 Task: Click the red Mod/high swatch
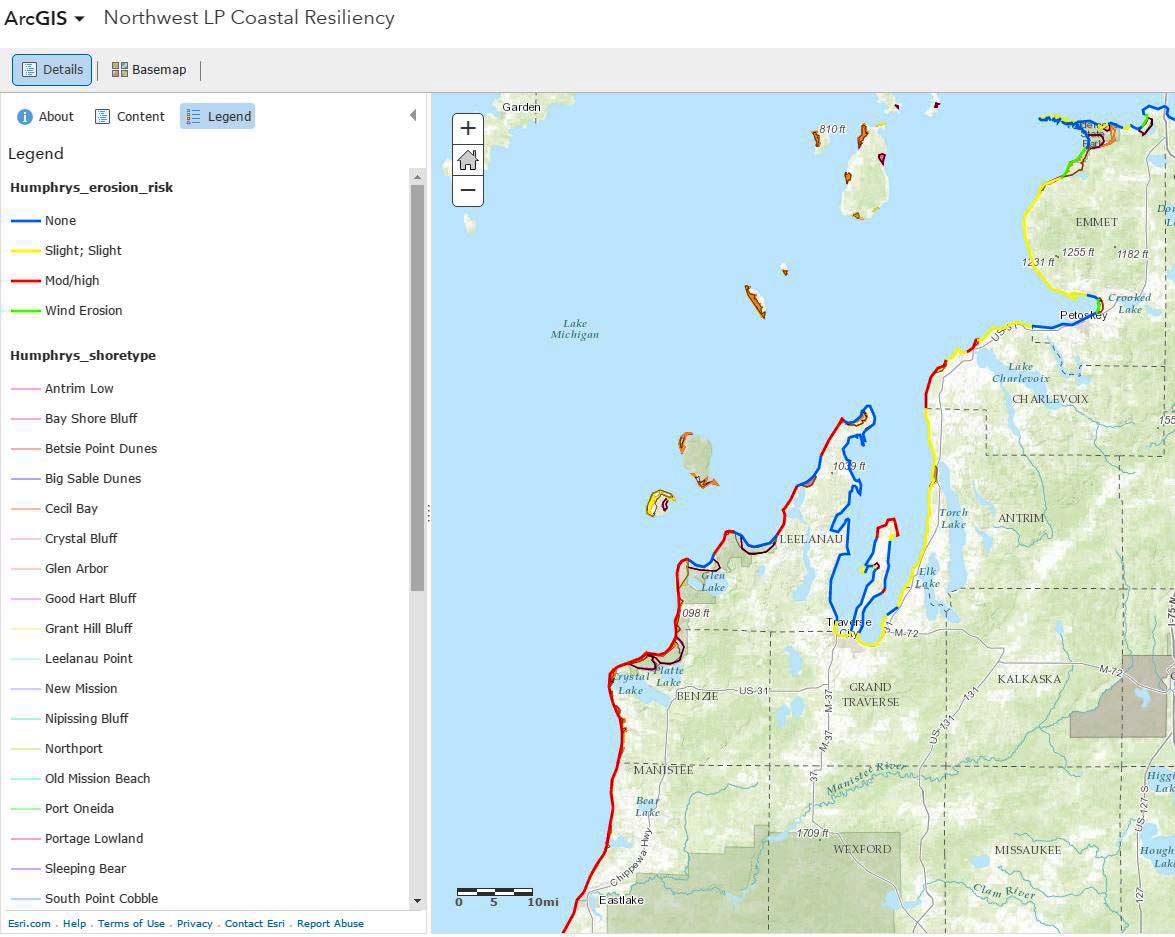point(25,281)
